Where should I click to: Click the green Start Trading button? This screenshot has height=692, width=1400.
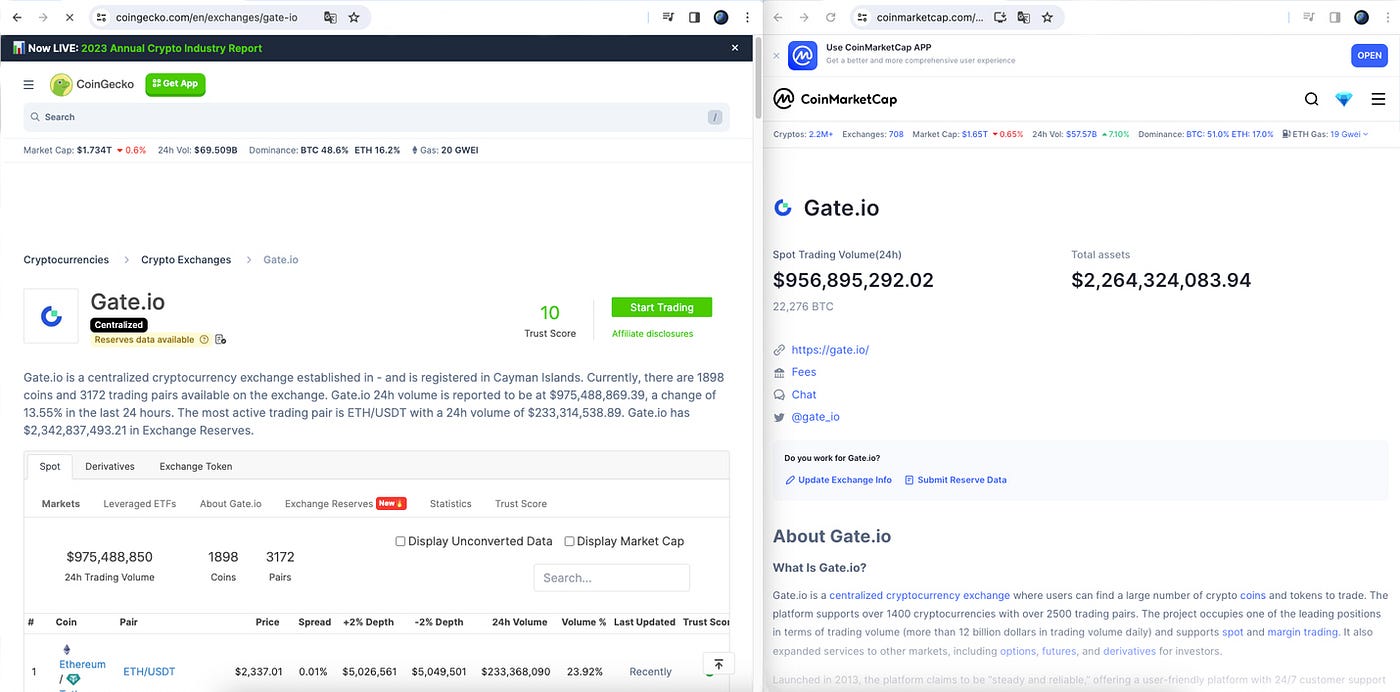point(662,307)
